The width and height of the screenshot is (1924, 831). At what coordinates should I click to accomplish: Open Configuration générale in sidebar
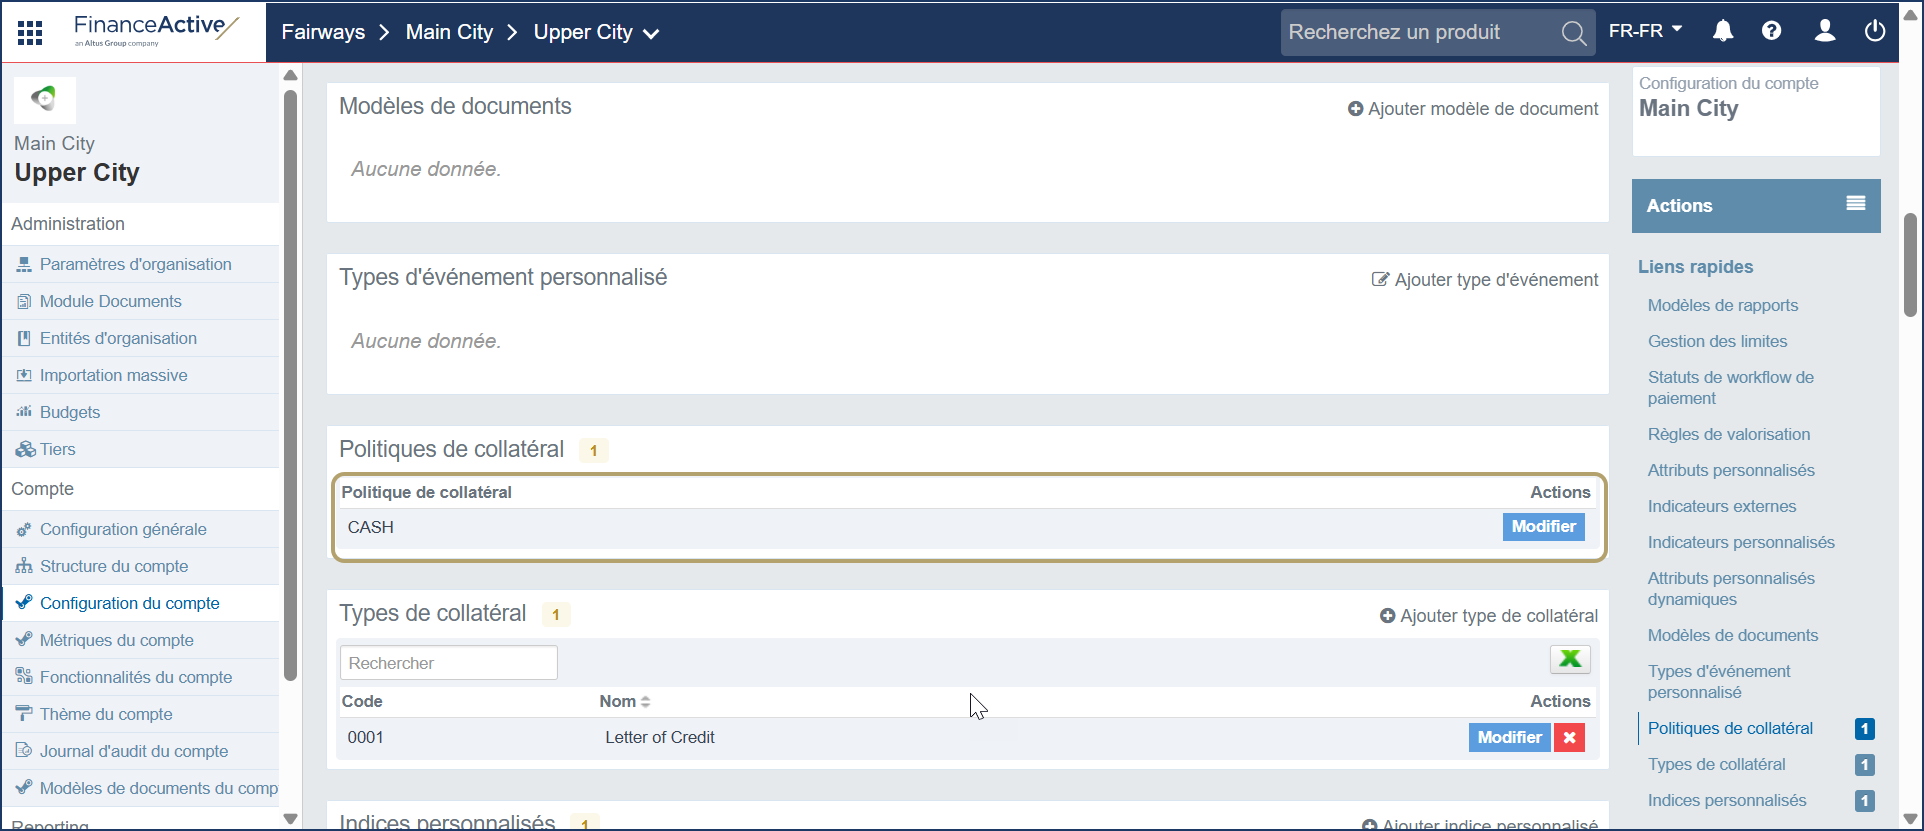(123, 529)
